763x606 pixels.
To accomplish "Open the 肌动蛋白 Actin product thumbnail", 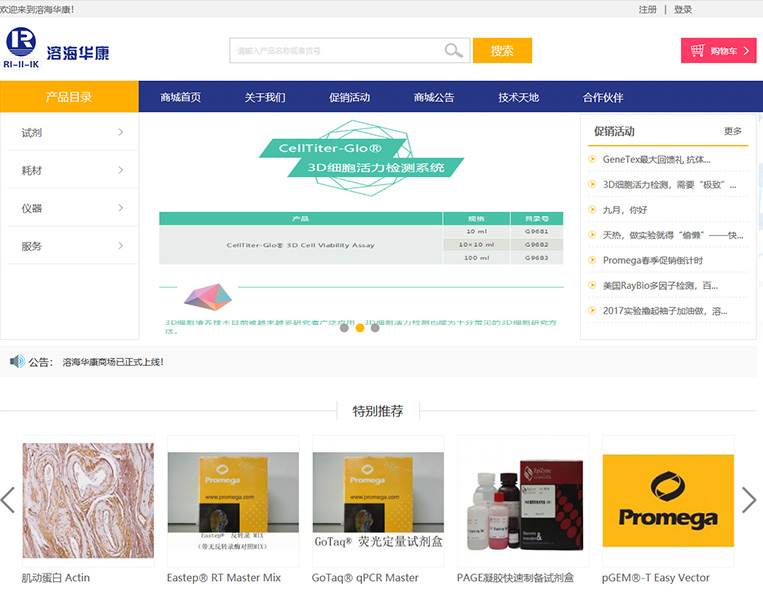I will [88, 500].
